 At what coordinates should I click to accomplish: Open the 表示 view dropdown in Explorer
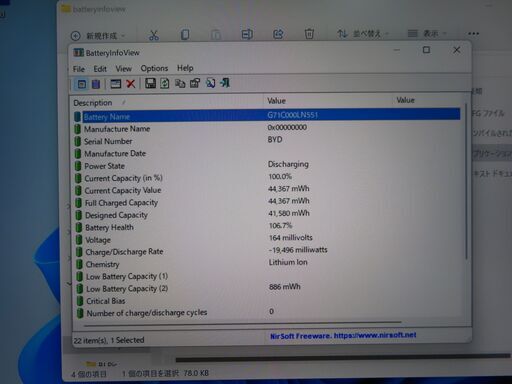click(x=427, y=33)
